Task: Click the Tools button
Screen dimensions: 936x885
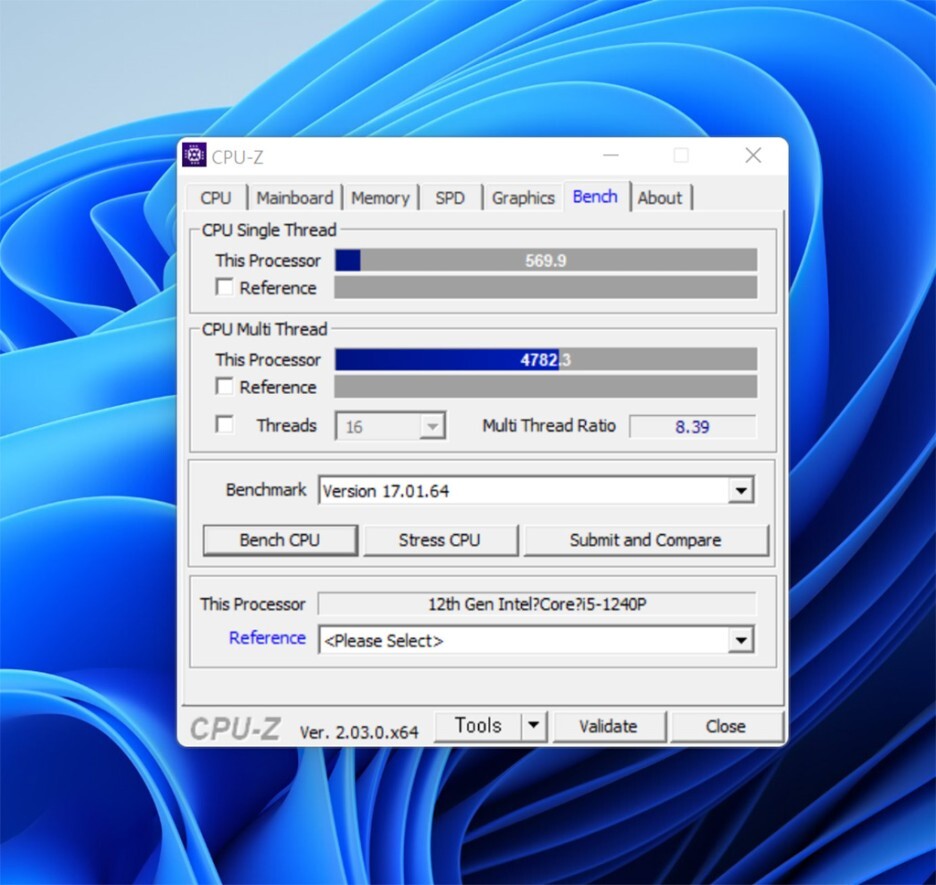Action: [x=478, y=726]
